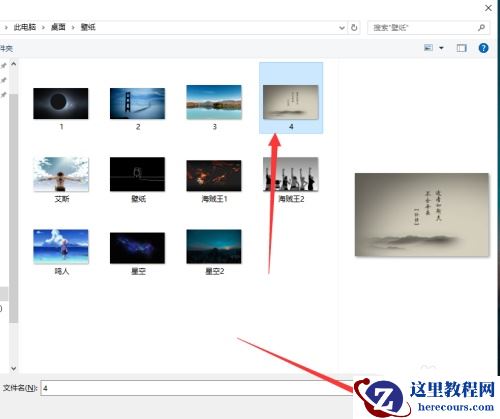Click the file name input field

tap(197, 388)
